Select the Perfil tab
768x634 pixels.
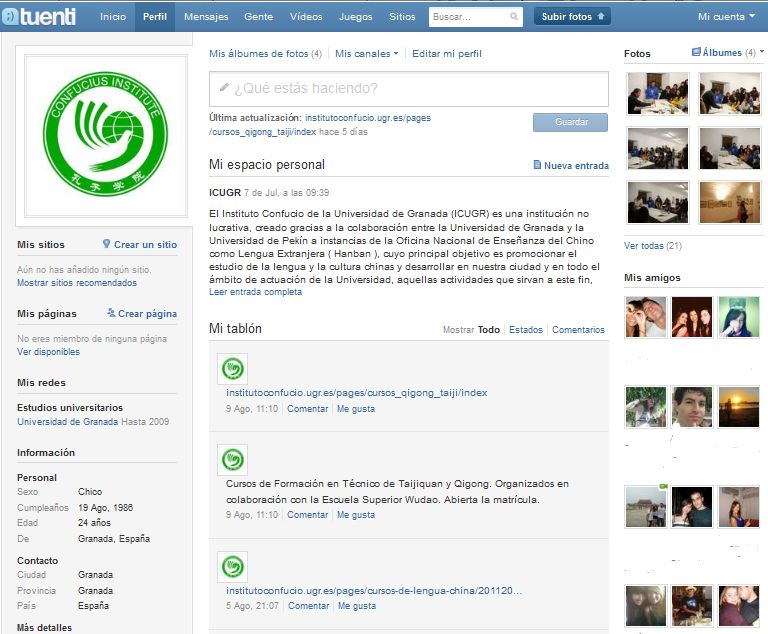[155, 16]
